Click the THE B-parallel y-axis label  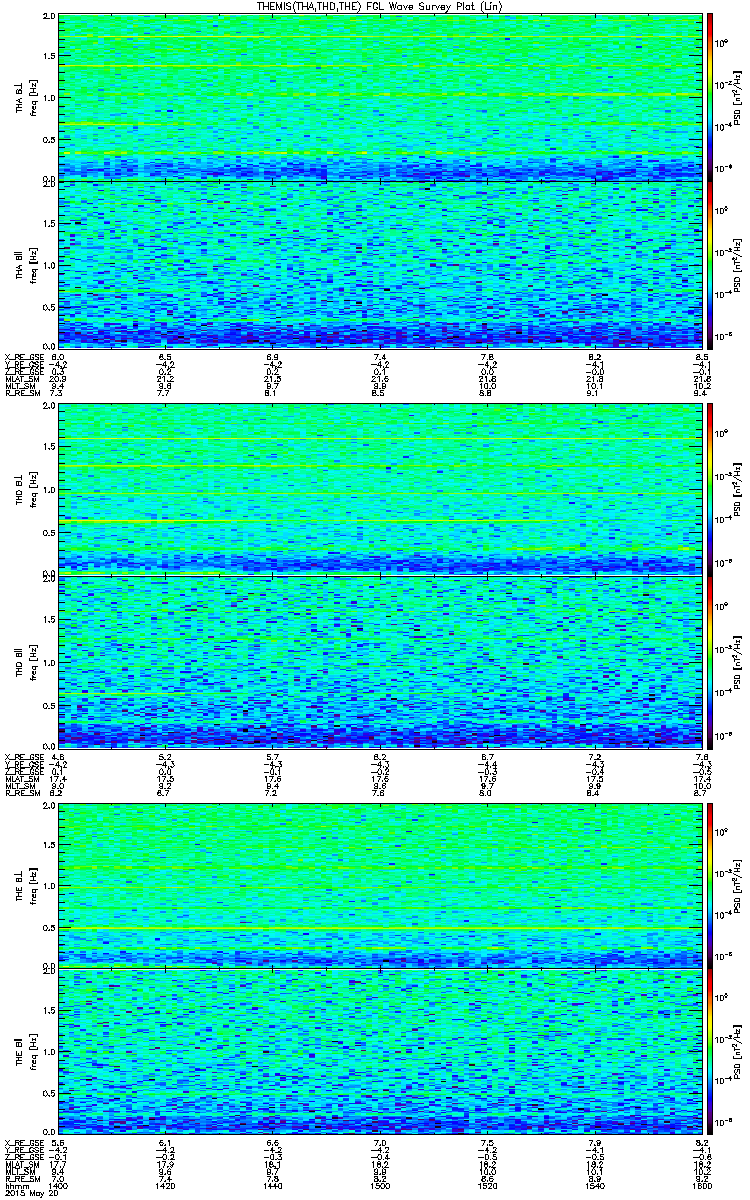tap(19, 1051)
